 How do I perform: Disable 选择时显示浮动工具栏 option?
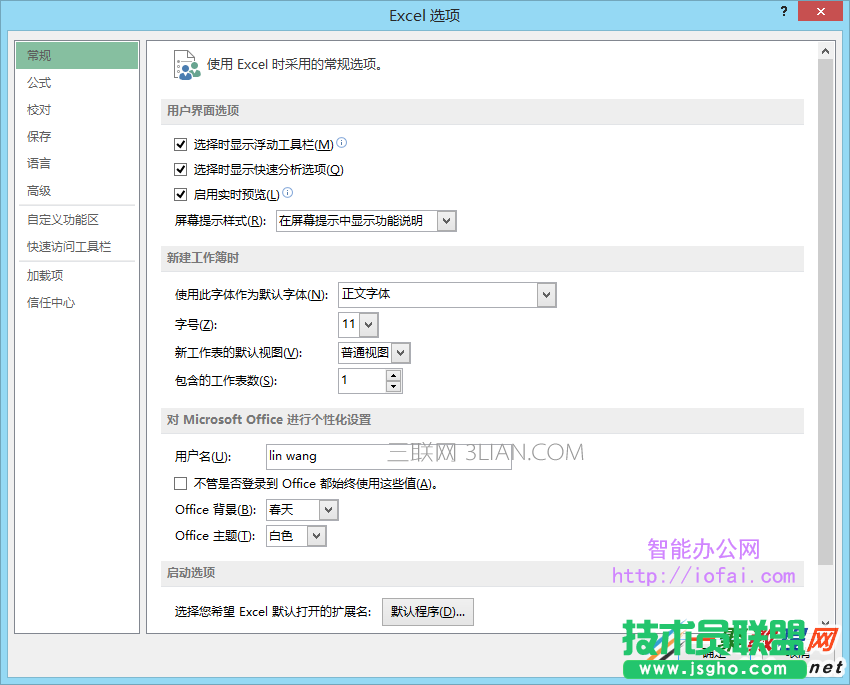click(x=180, y=143)
